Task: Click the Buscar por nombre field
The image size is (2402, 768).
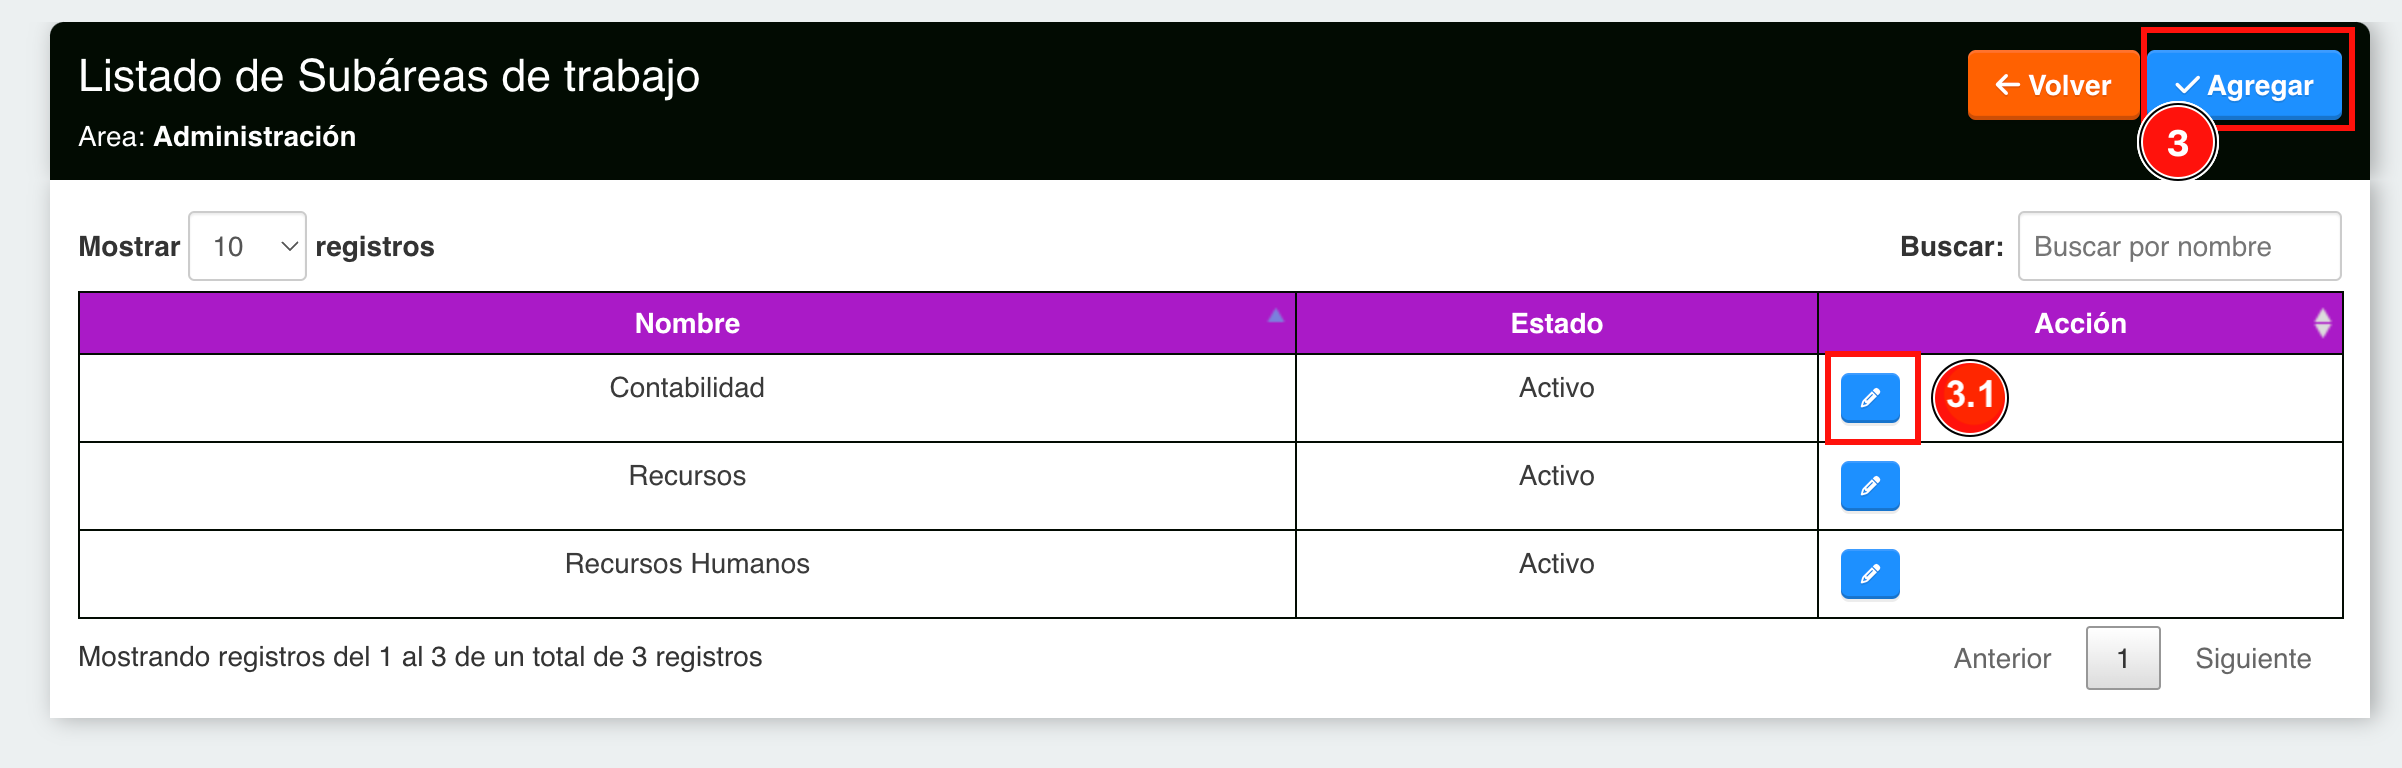Action: [2179, 246]
